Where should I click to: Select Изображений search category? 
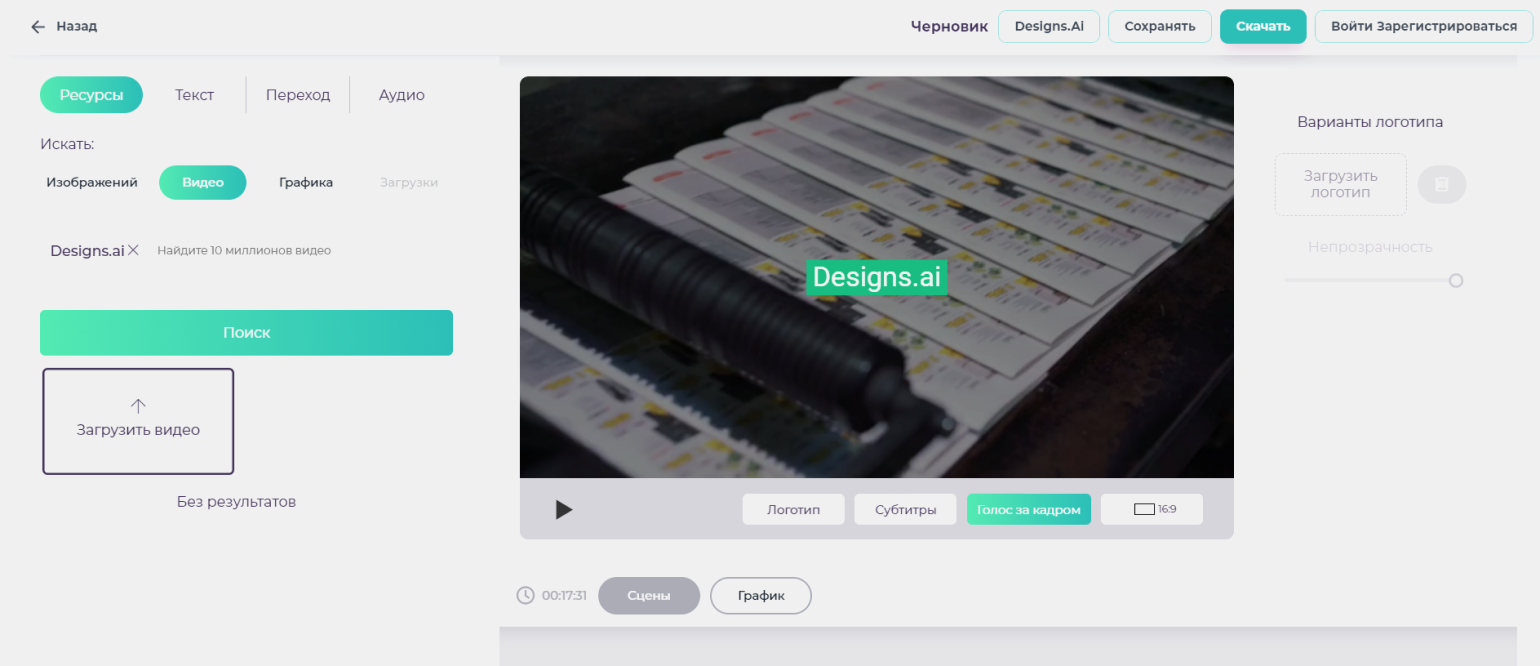point(92,183)
